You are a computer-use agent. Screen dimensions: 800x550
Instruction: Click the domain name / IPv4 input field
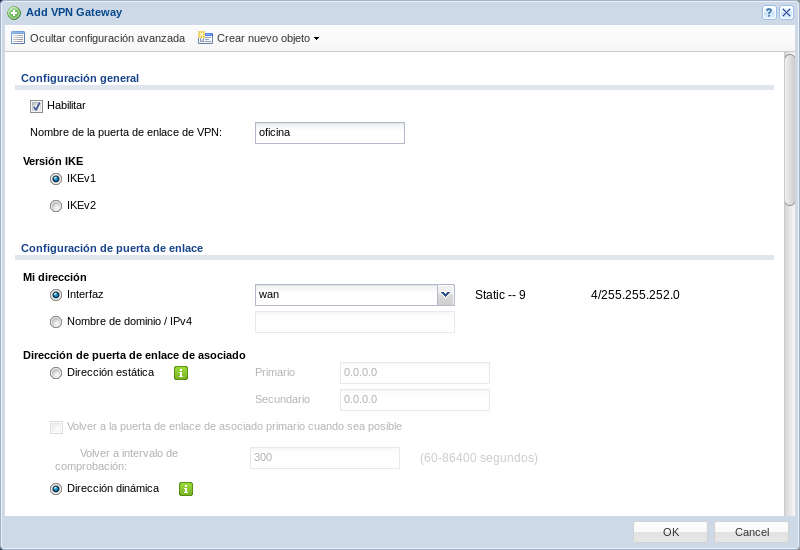(355, 322)
